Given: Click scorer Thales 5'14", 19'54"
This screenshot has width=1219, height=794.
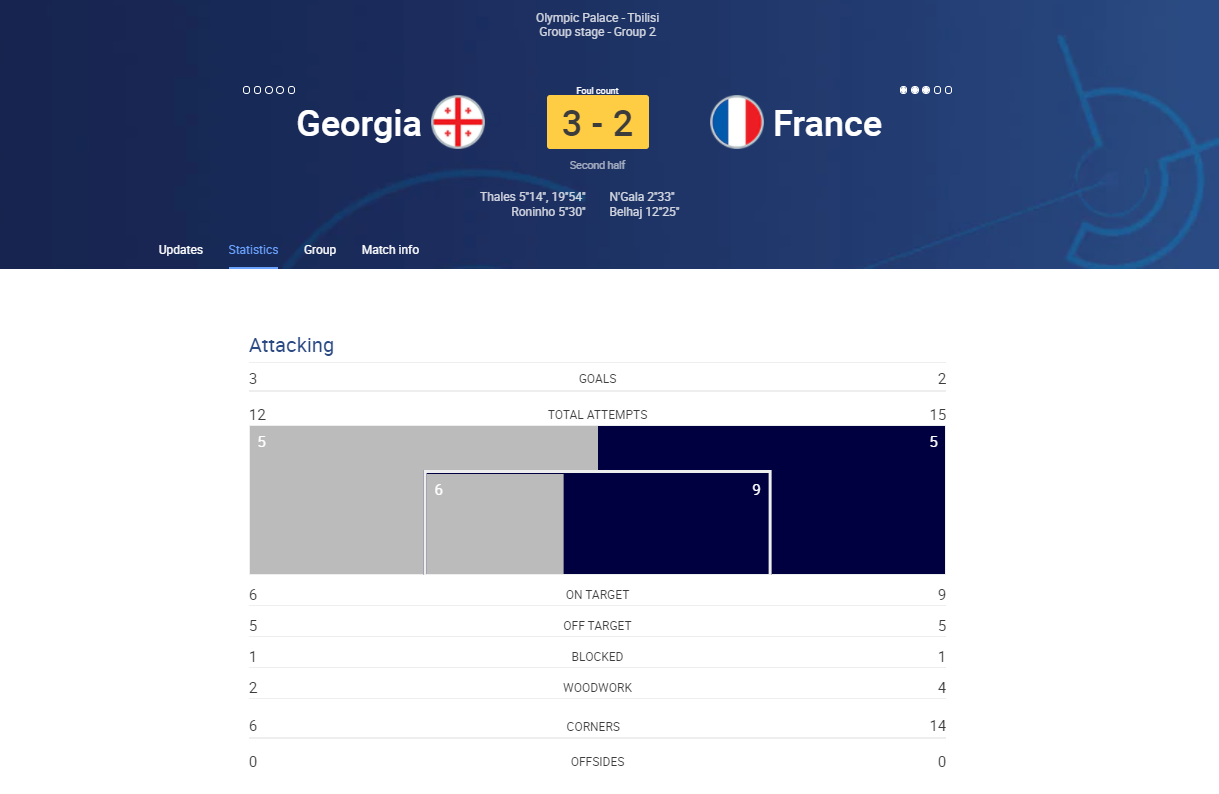Looking at the screenshot, I should point(533,197).
